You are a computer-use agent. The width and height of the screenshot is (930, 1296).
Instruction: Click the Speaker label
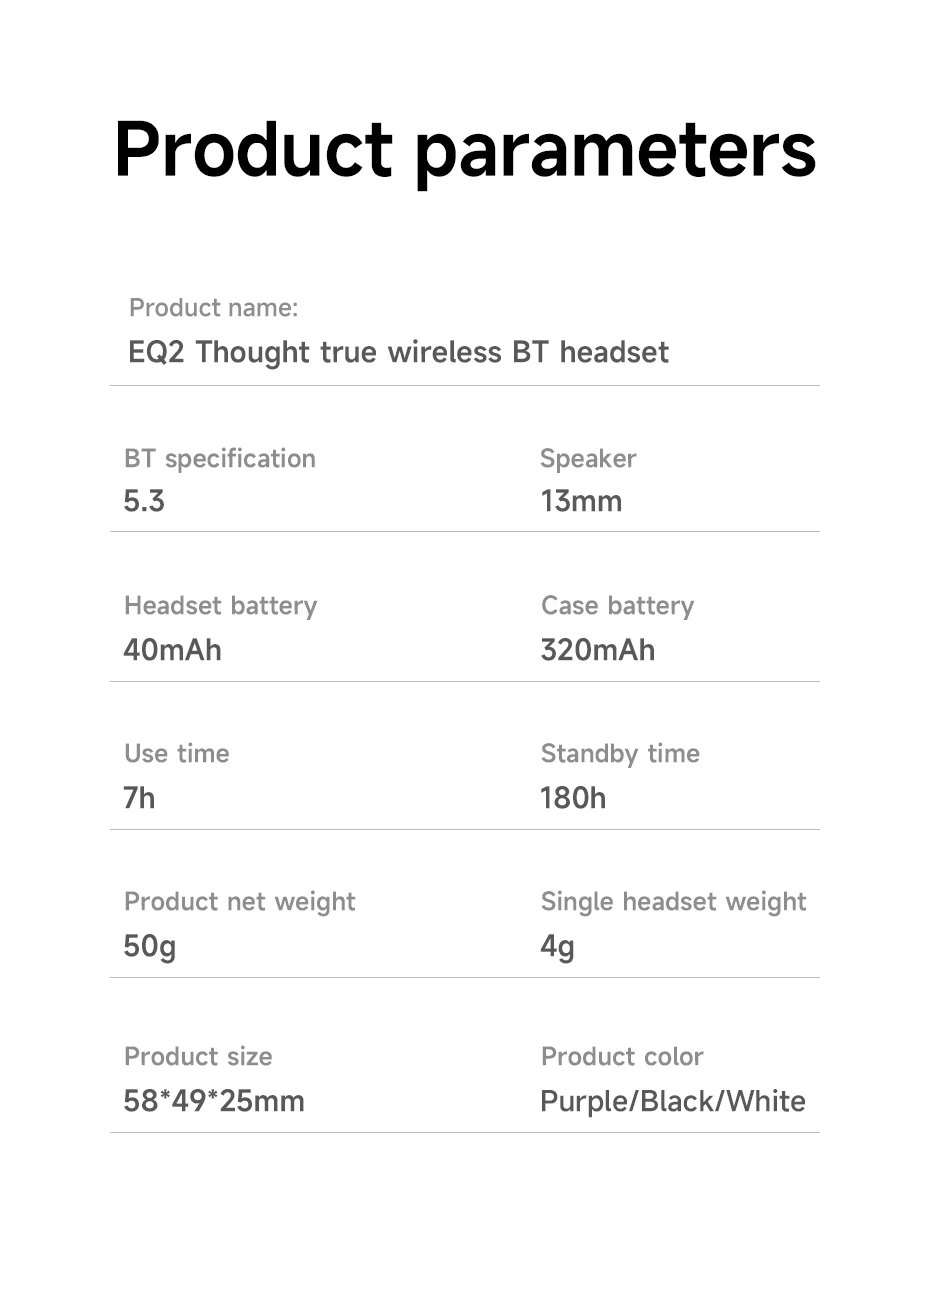pyautogui.click(x=587, y=459)
